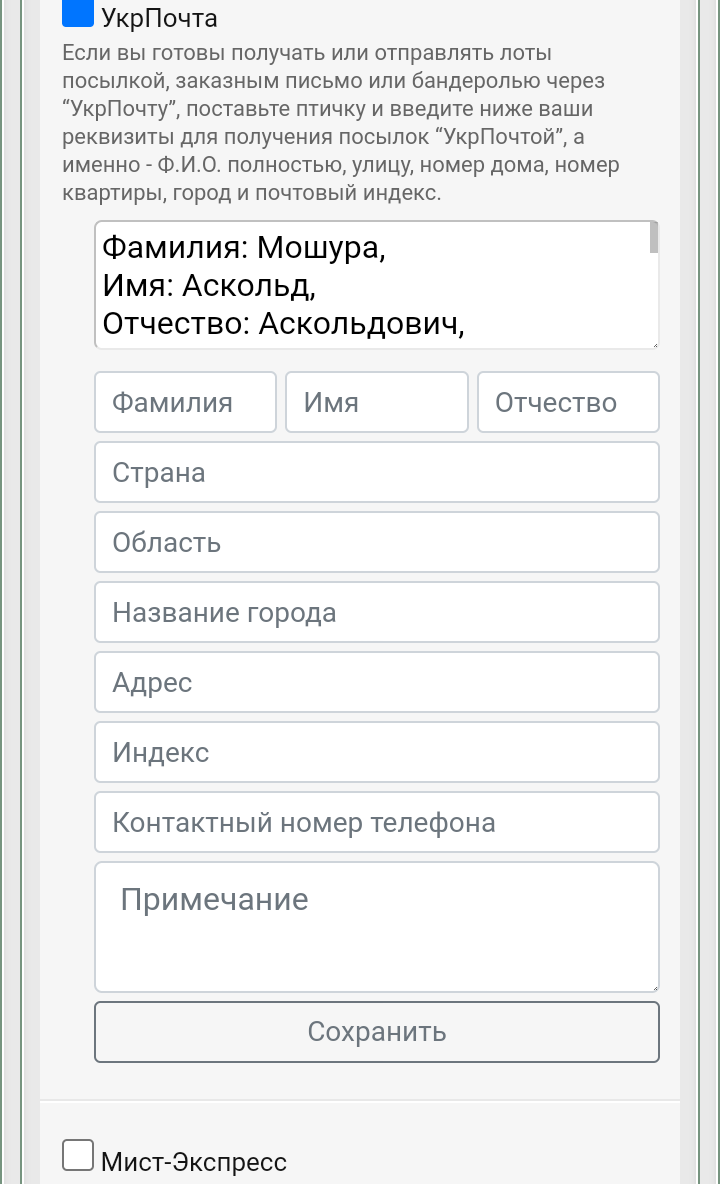Click into the Отчество field
The height and width of the screenshot is (1184, 720).
pos(568,402)
